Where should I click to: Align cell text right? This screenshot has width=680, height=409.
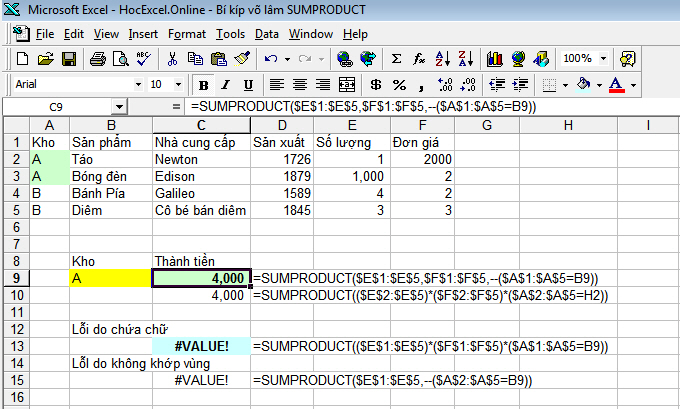pos(323,85)
